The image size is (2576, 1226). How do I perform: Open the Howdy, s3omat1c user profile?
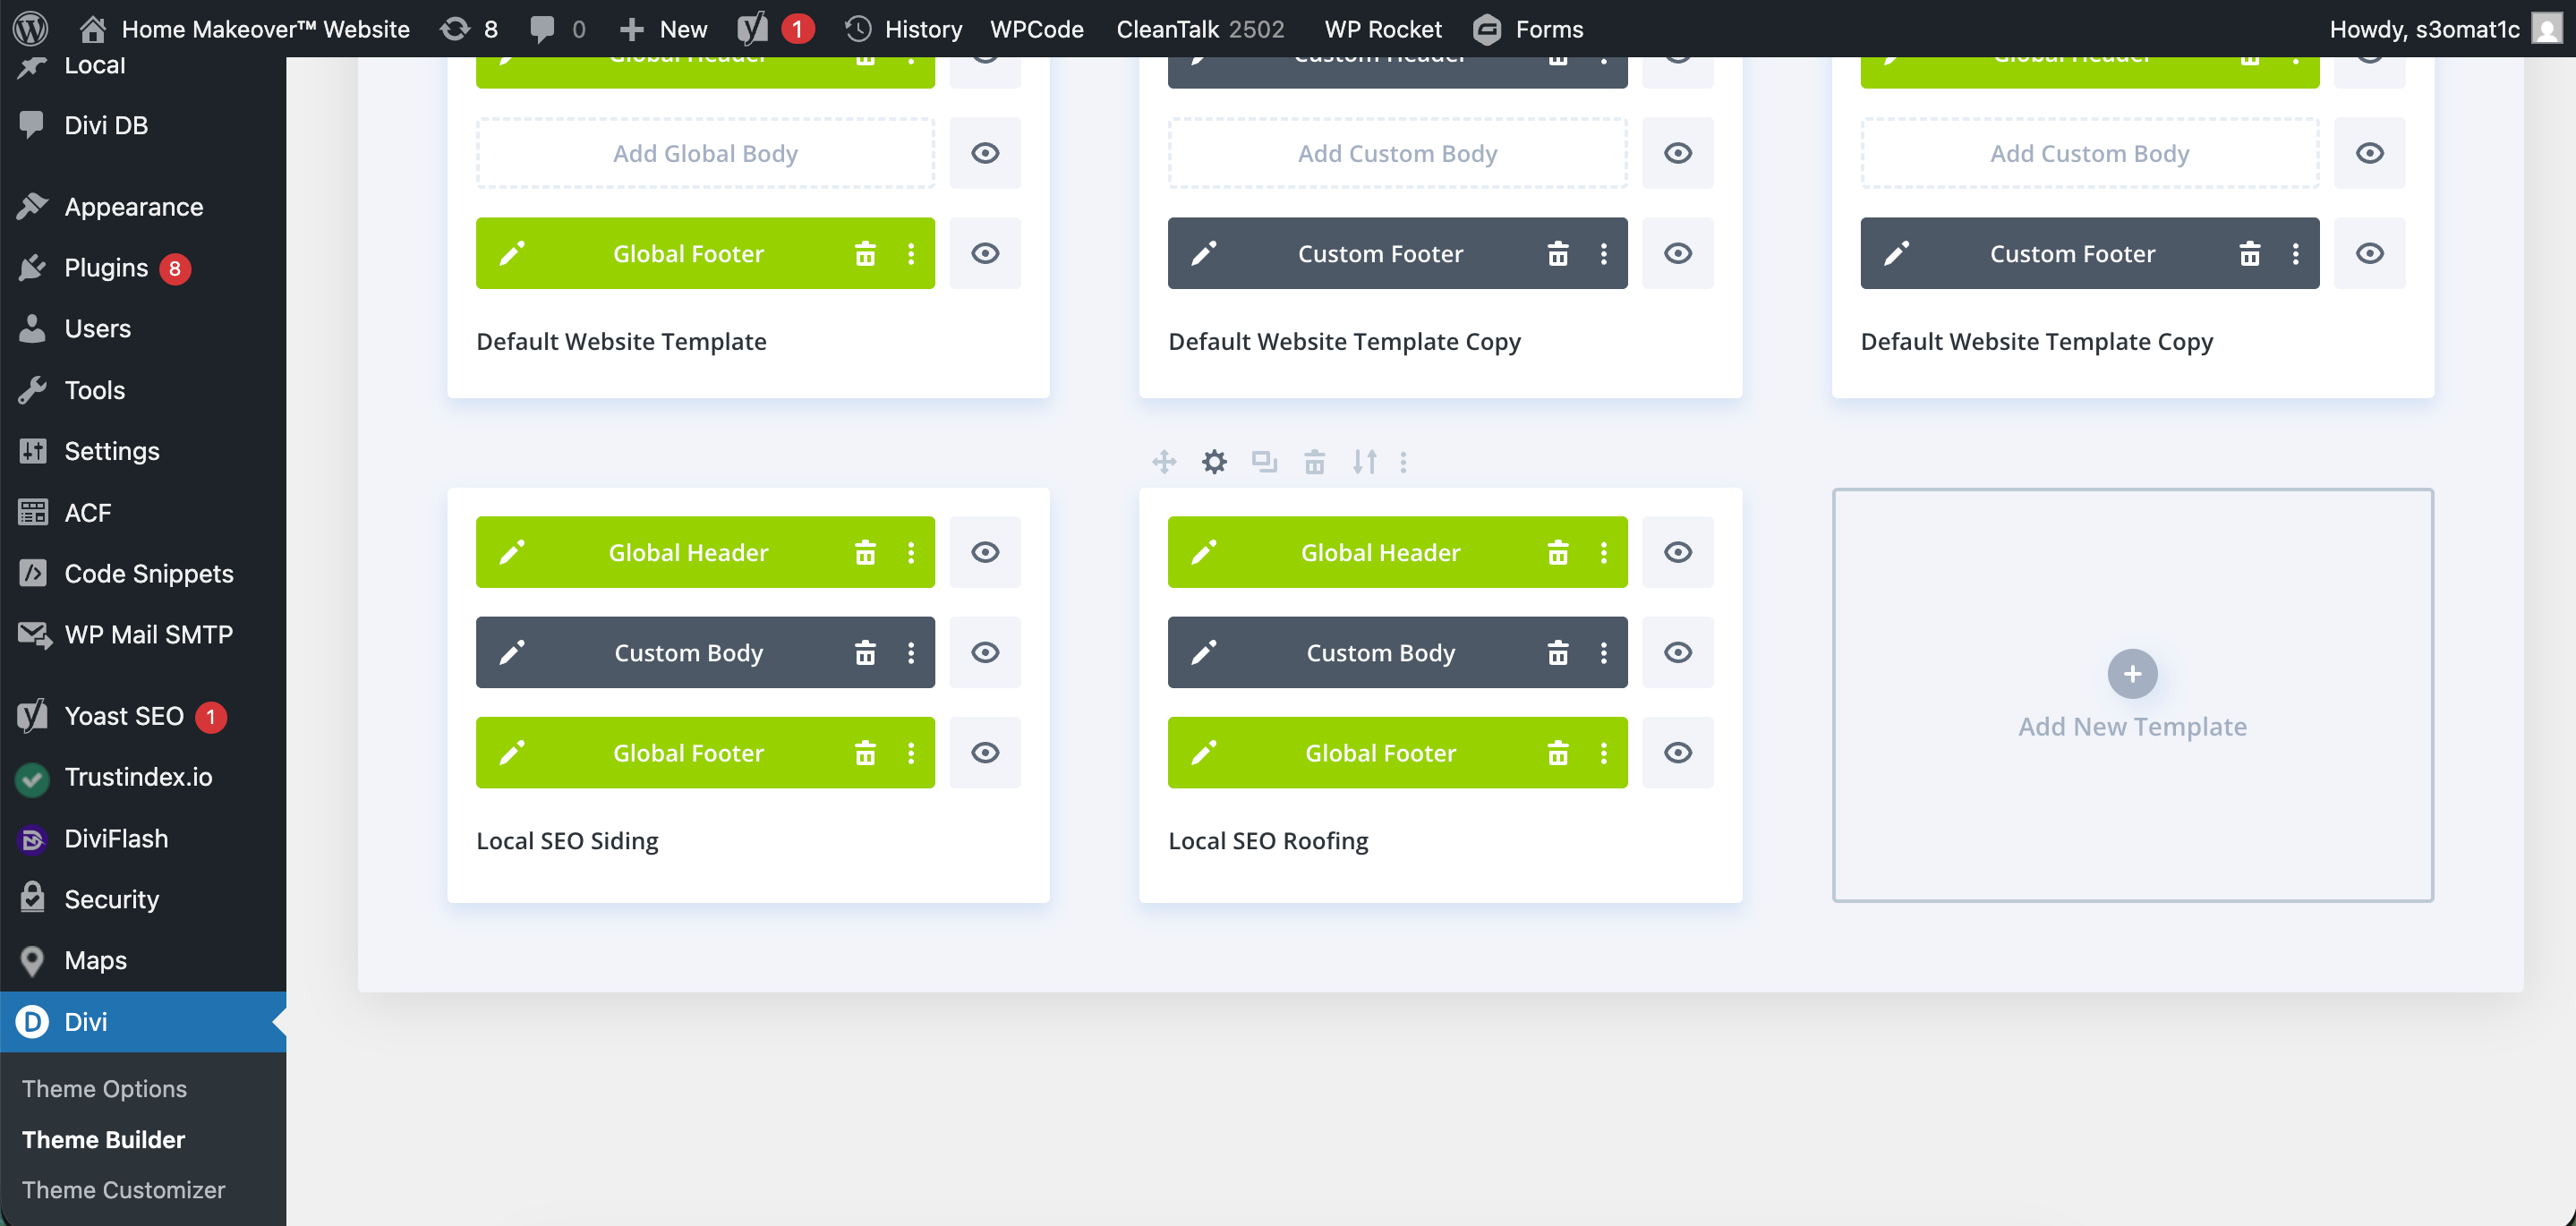pos(2445,29)
